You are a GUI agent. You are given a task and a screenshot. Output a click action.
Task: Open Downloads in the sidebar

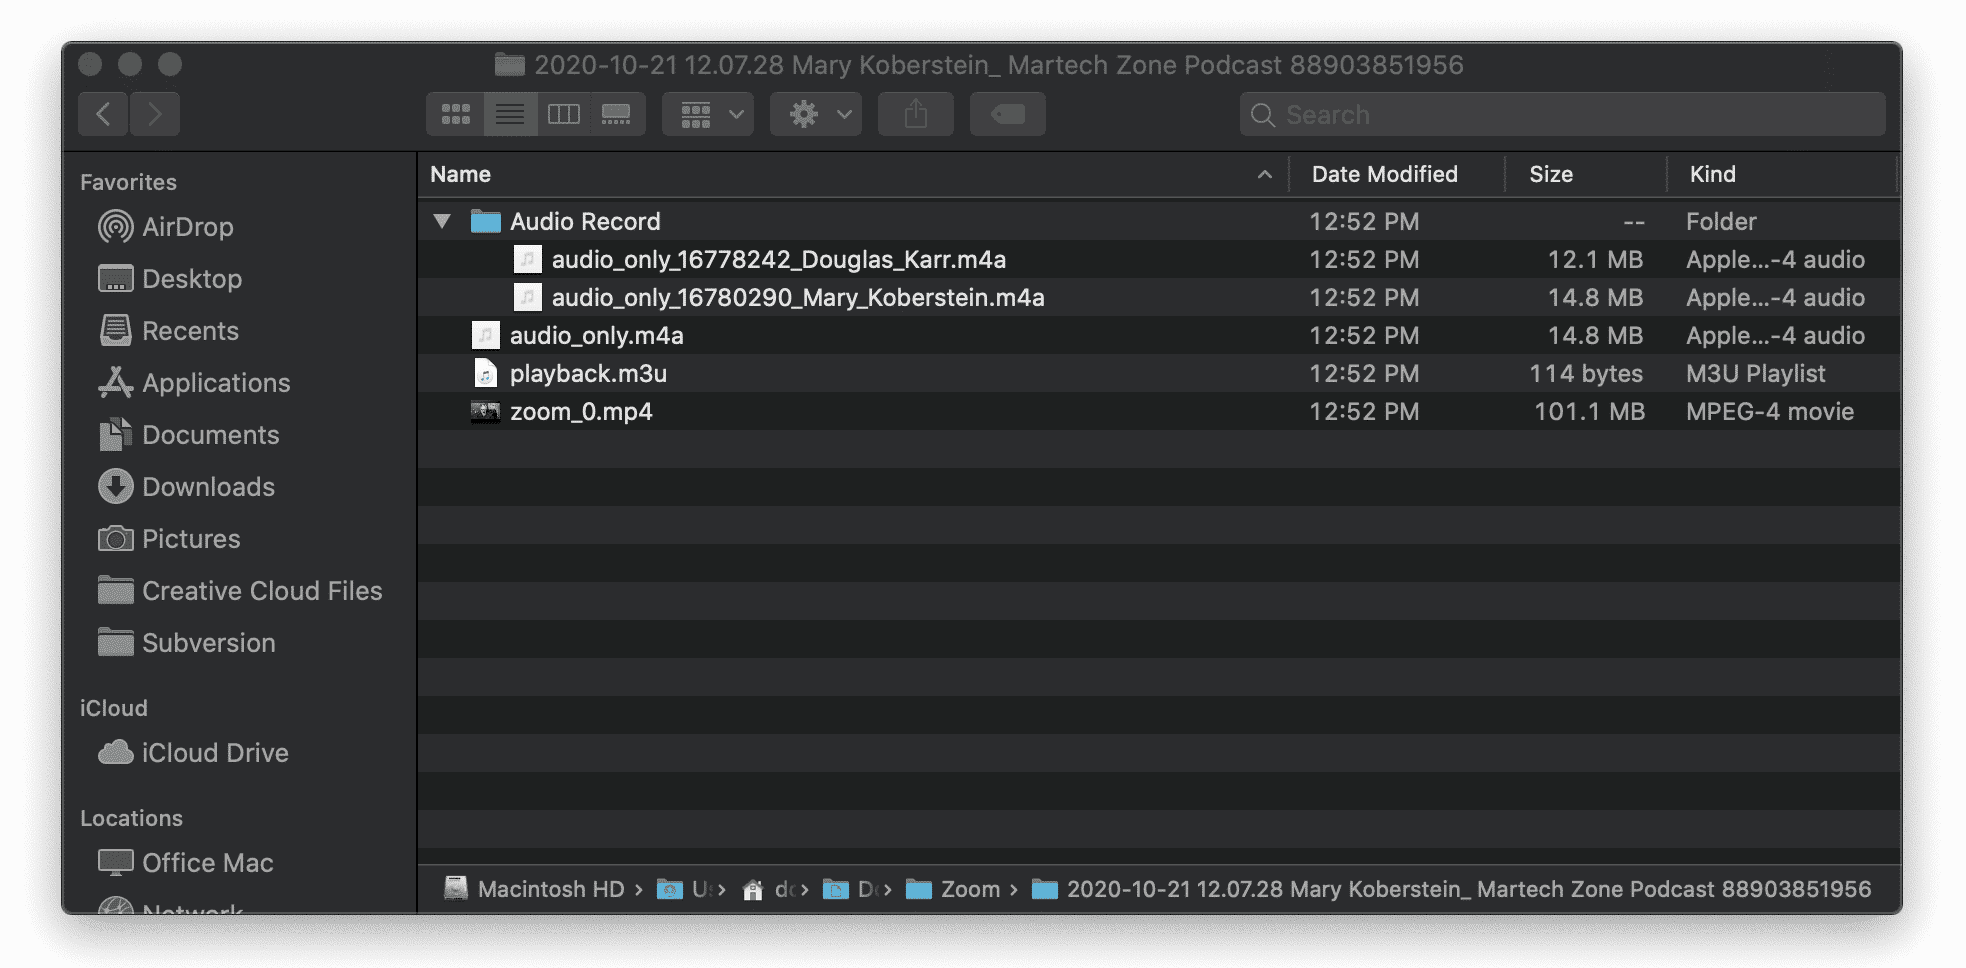(x=208, y=487)
